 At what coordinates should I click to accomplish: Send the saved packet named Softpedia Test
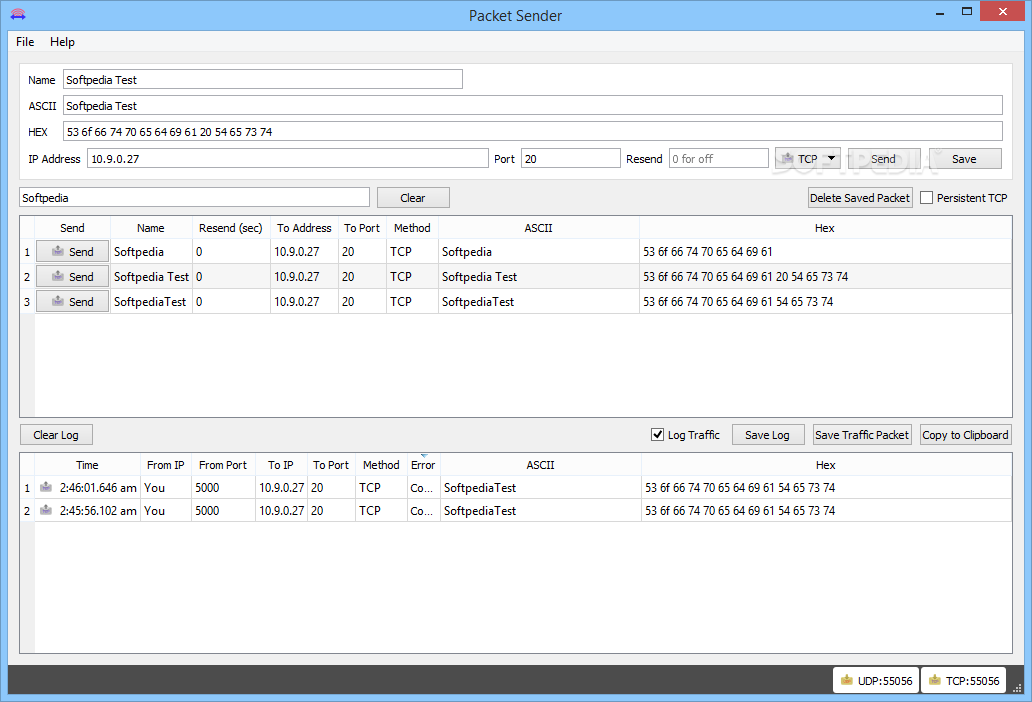tap(72, 277)
